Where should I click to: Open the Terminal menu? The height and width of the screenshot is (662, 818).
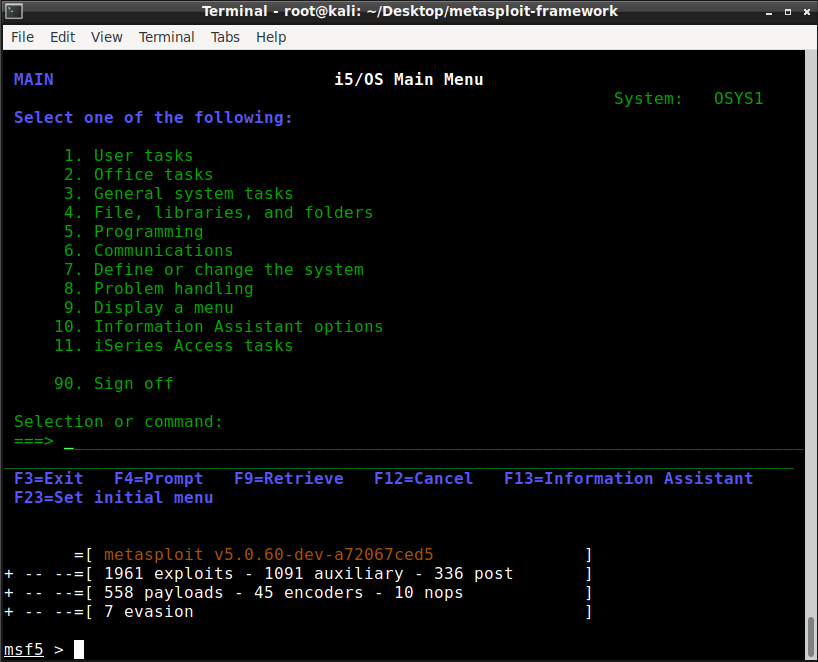pos(166,37)
